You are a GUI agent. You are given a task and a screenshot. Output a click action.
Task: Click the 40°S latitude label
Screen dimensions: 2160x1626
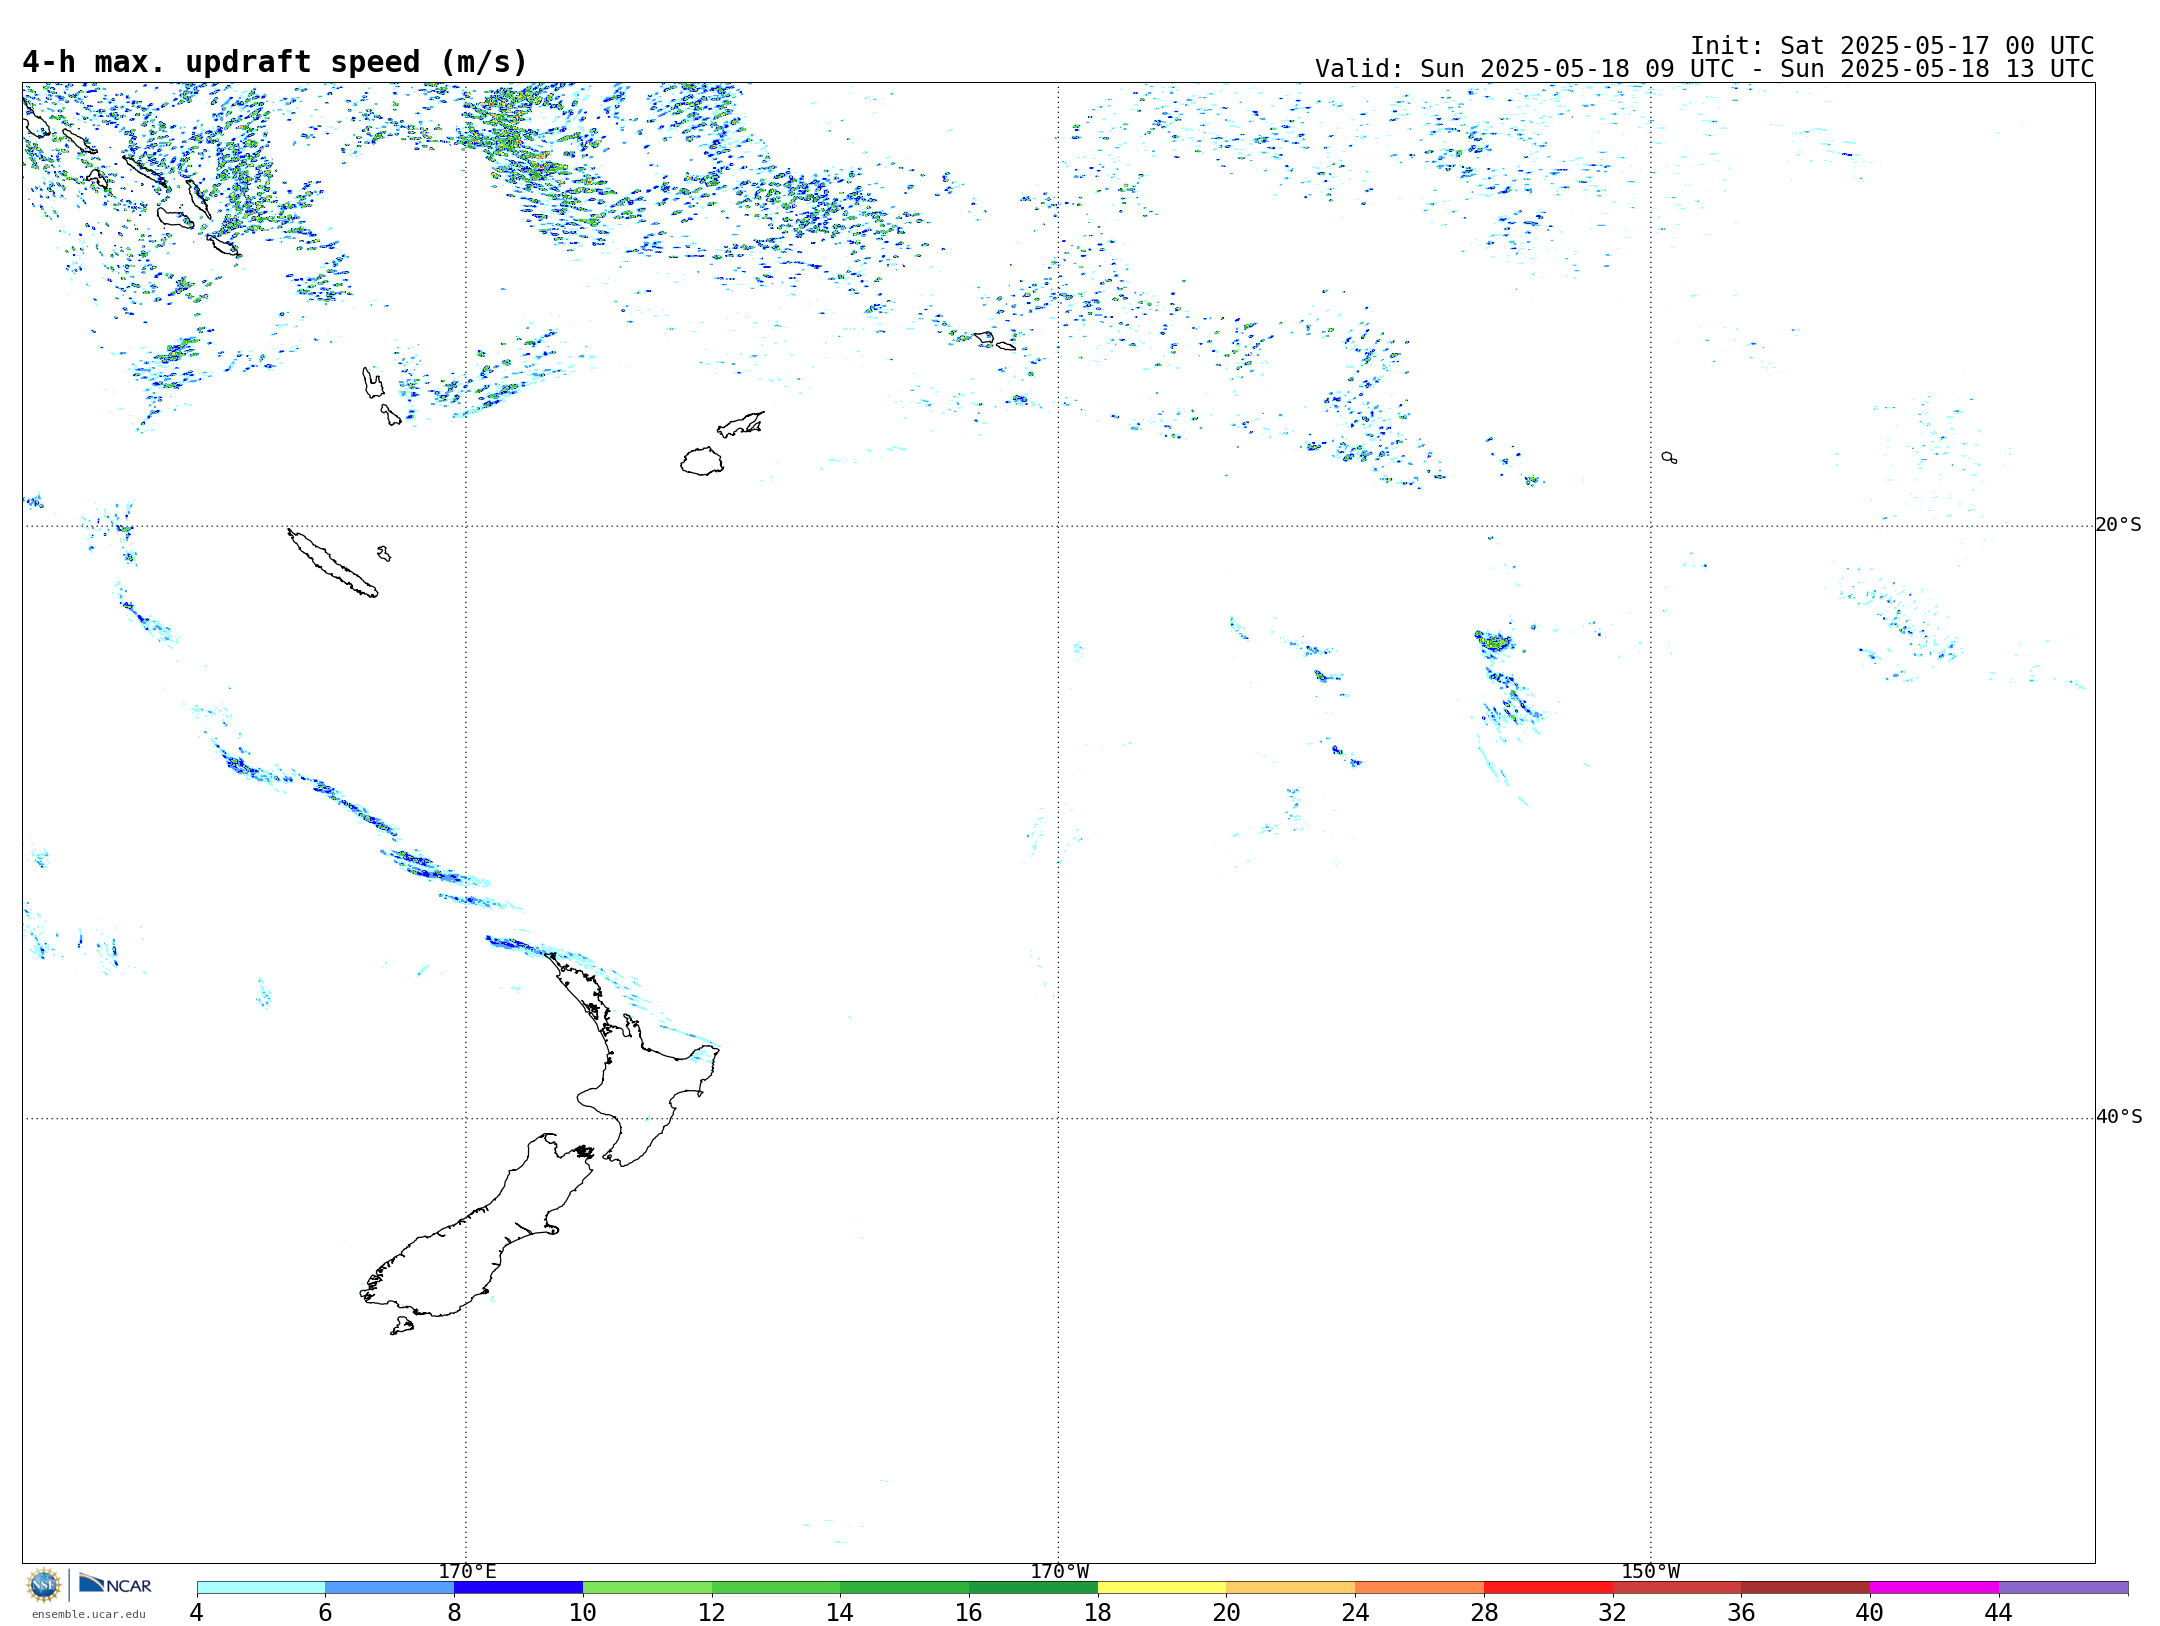click(x=2118, y=1117)
